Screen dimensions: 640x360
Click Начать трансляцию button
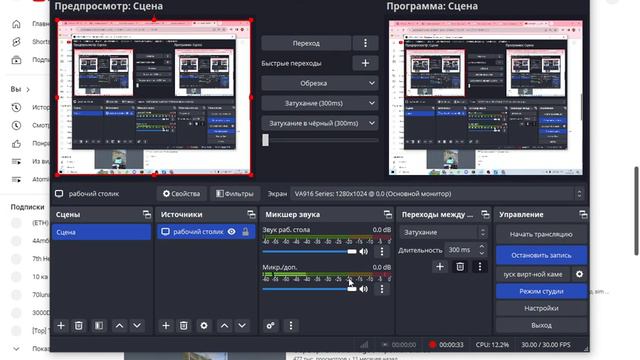click(541, 234)
